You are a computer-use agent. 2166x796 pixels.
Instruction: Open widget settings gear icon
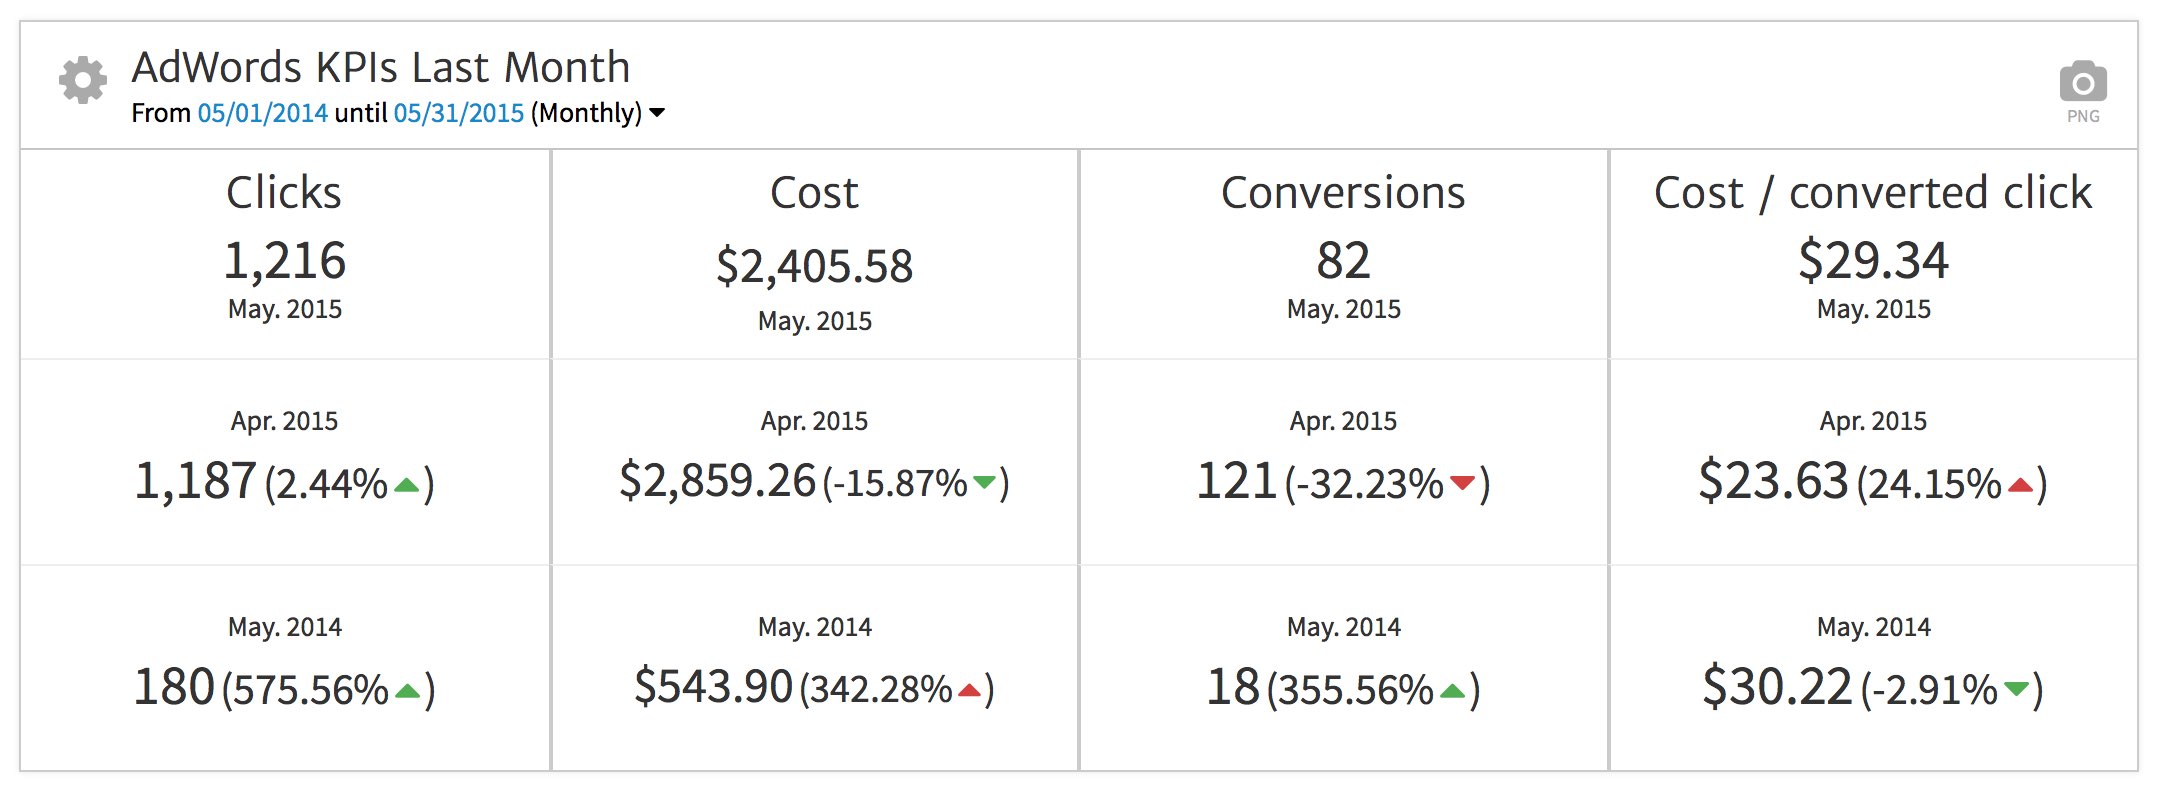point(82,81)
